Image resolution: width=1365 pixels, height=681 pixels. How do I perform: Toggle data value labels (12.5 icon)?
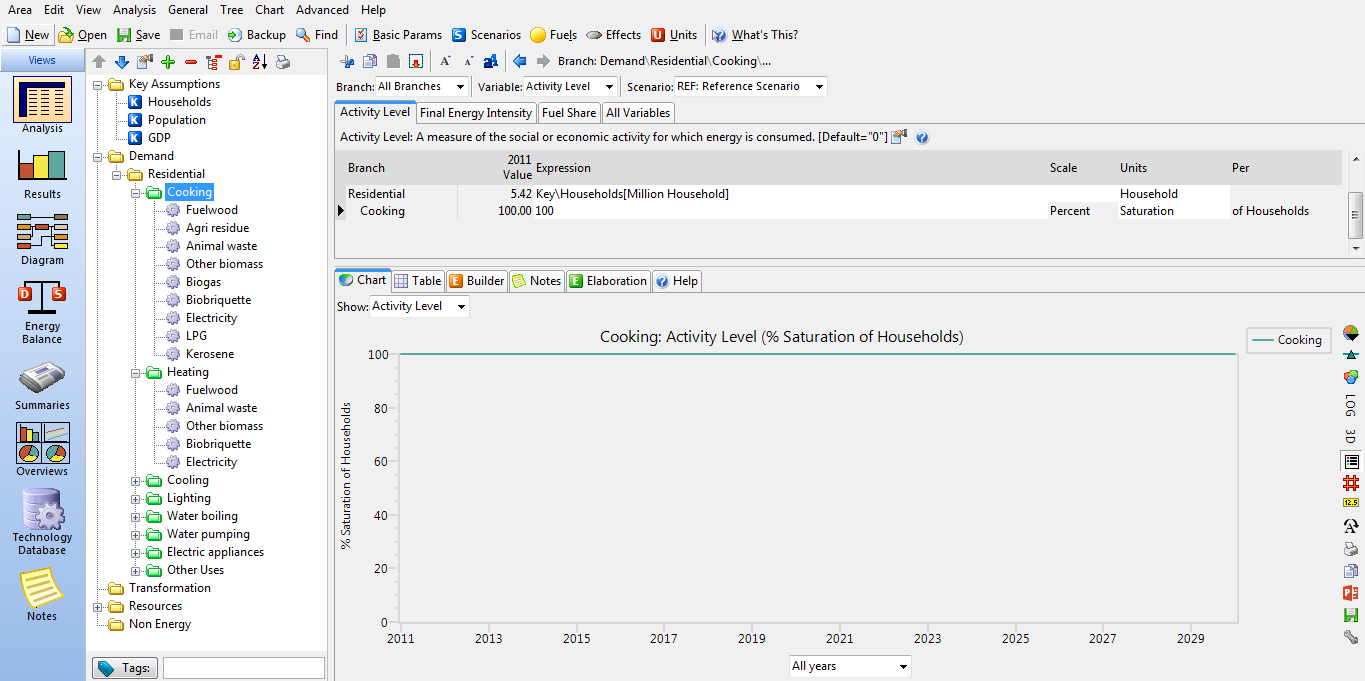point(1351,503)
